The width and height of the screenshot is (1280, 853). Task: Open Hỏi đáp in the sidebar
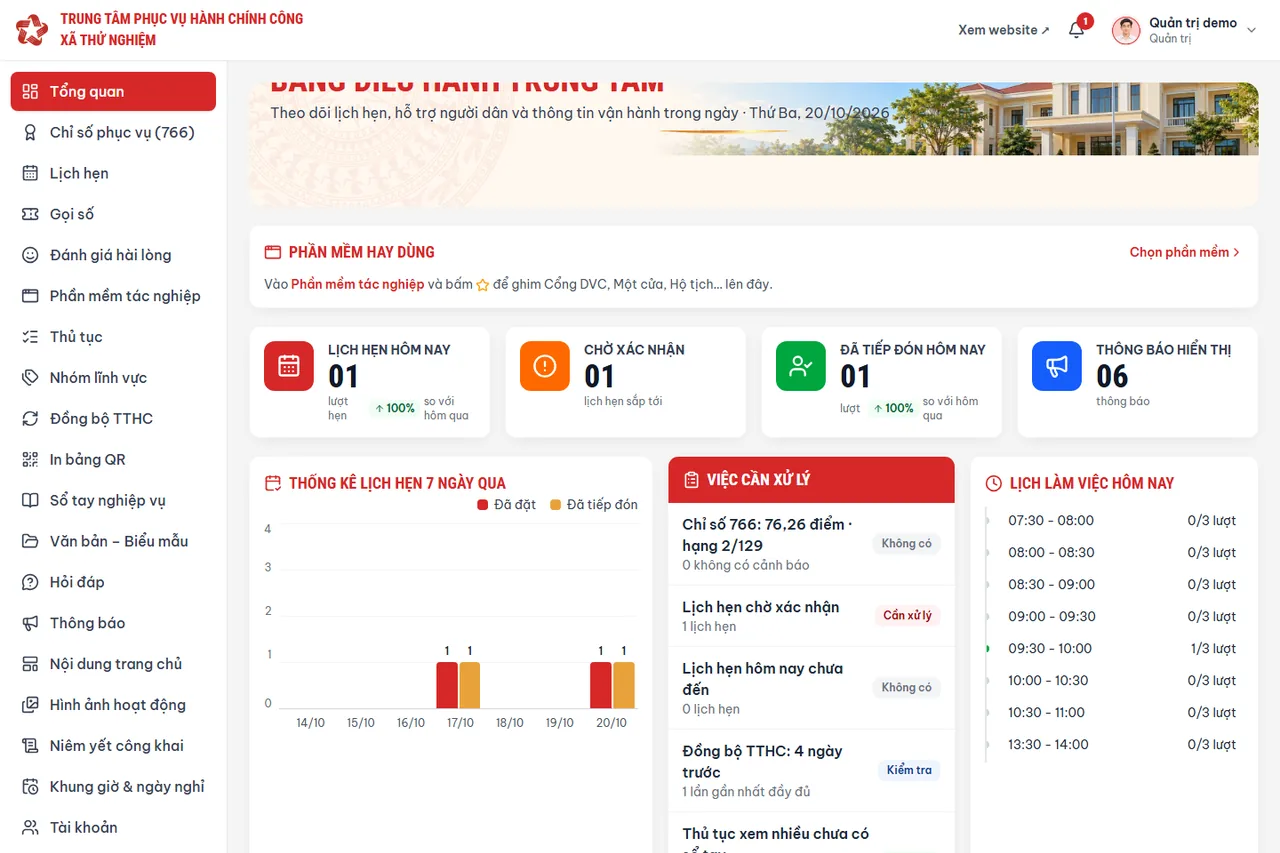point(113,582)
